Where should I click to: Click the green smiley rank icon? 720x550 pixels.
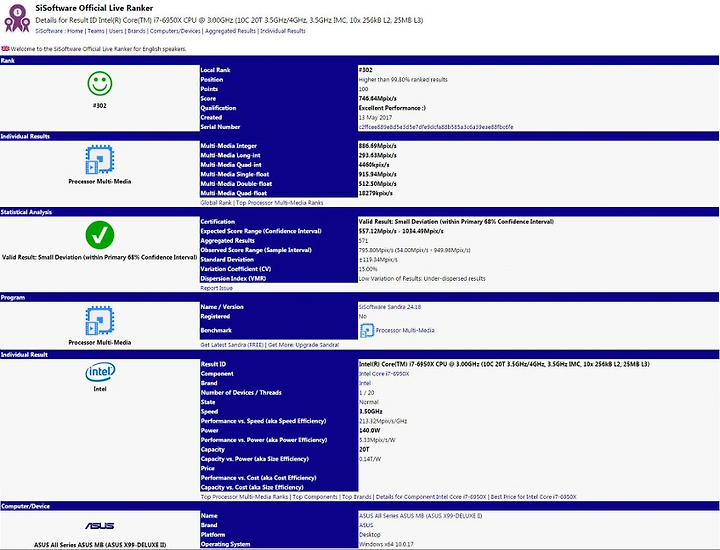[x=100, y=84]
